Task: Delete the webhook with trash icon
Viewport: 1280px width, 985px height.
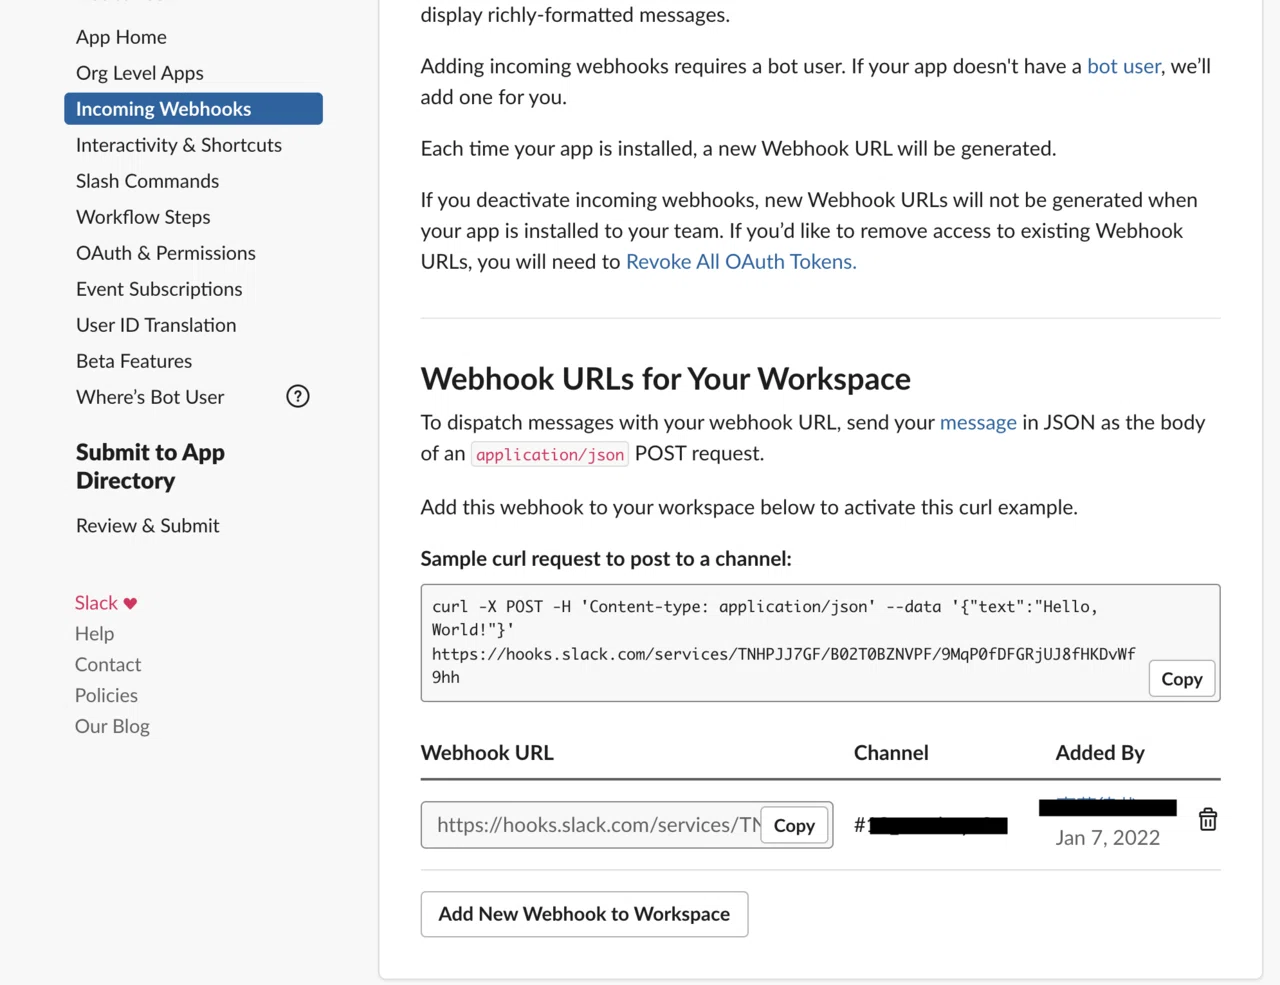Action: pos(1208,820)
